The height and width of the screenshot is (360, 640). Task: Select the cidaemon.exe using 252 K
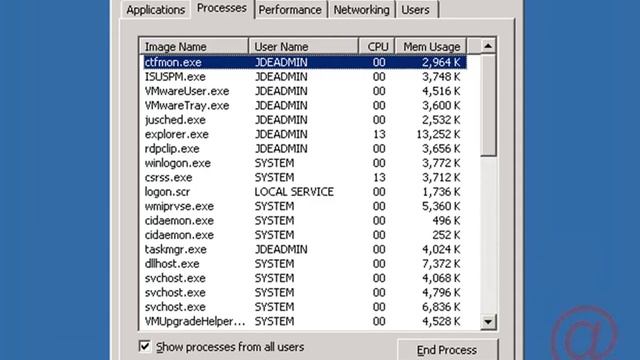[304, 235]
